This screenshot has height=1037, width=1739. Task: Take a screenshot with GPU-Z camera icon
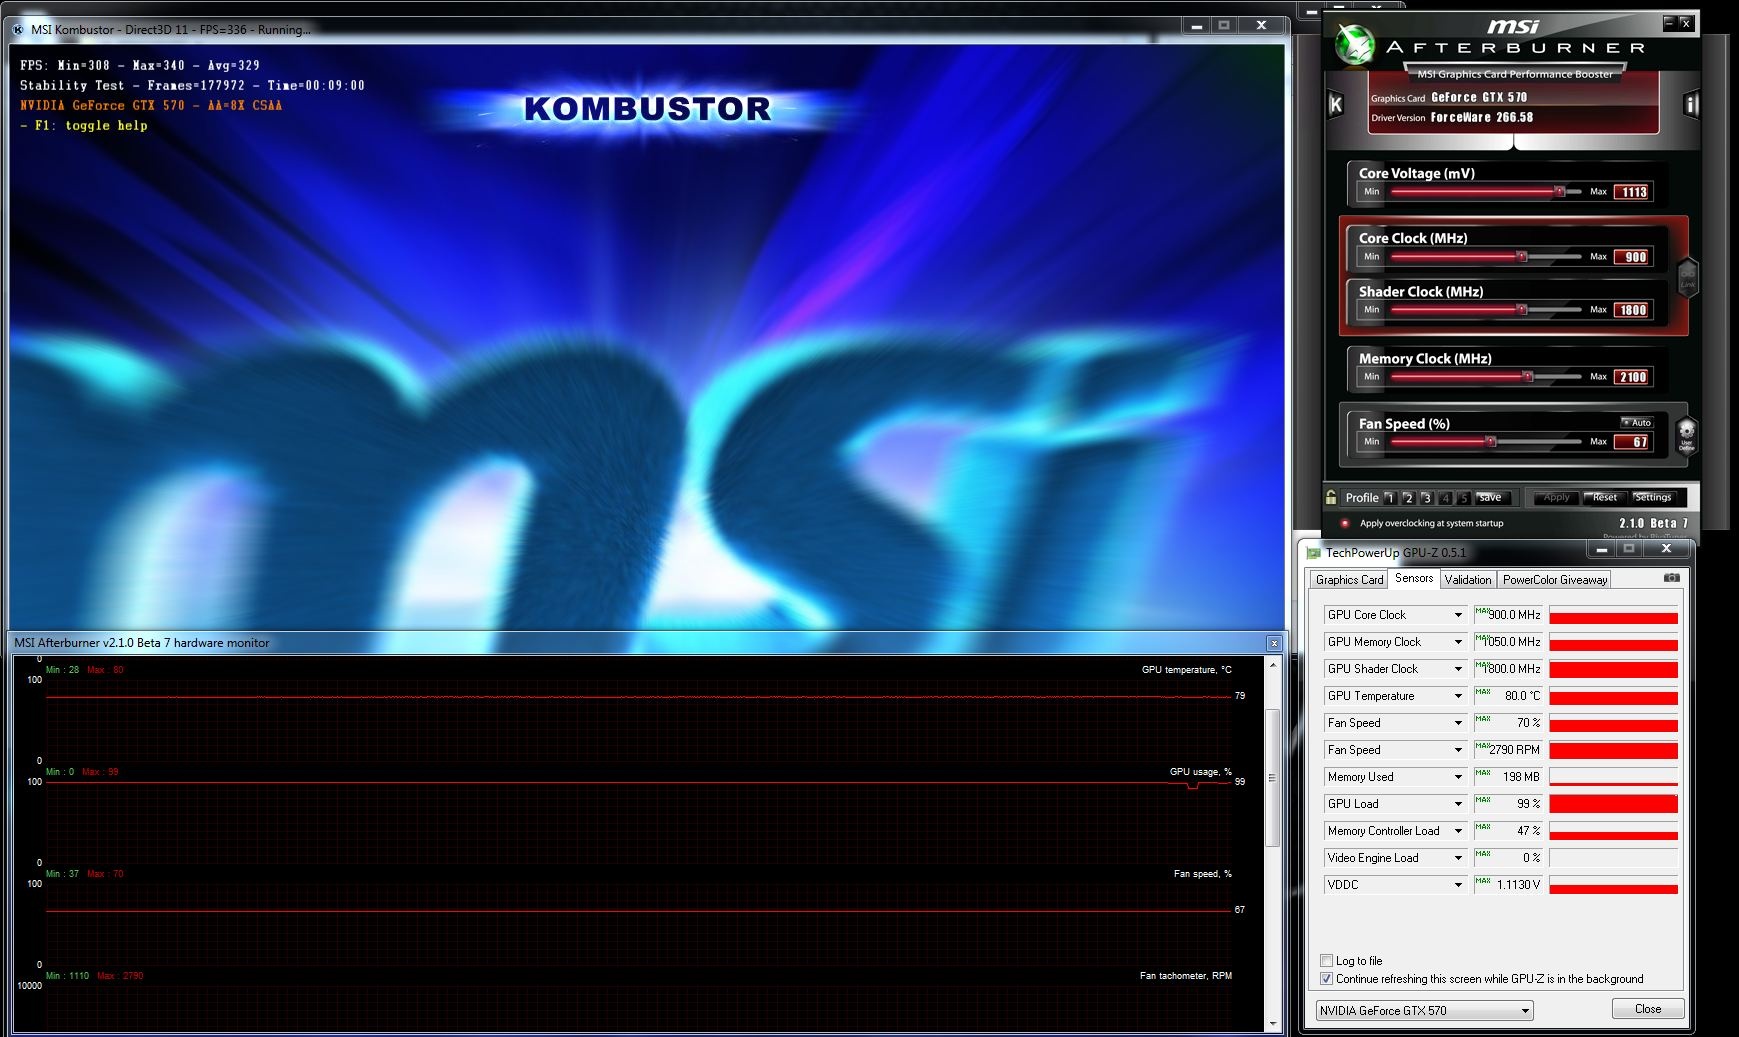tap(1671, 578)
